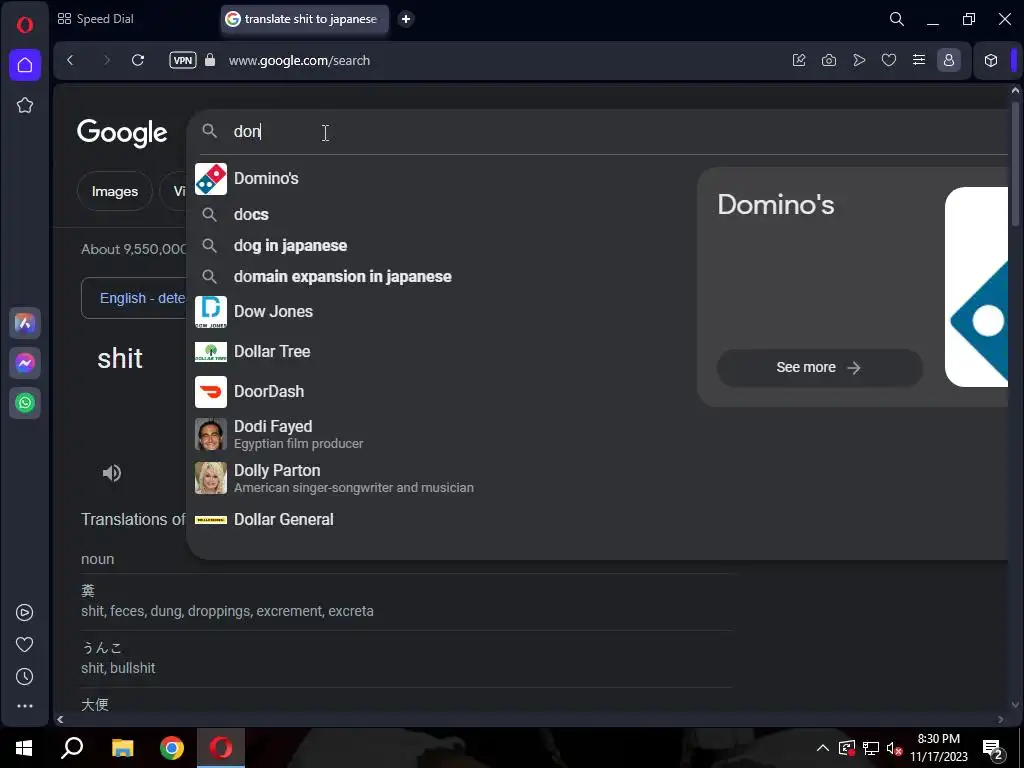Click the Domino's logo thumbnail in panel
The height and width of the screenshot is (768, 1024).
pyautogui.click(x=976, y=287)
